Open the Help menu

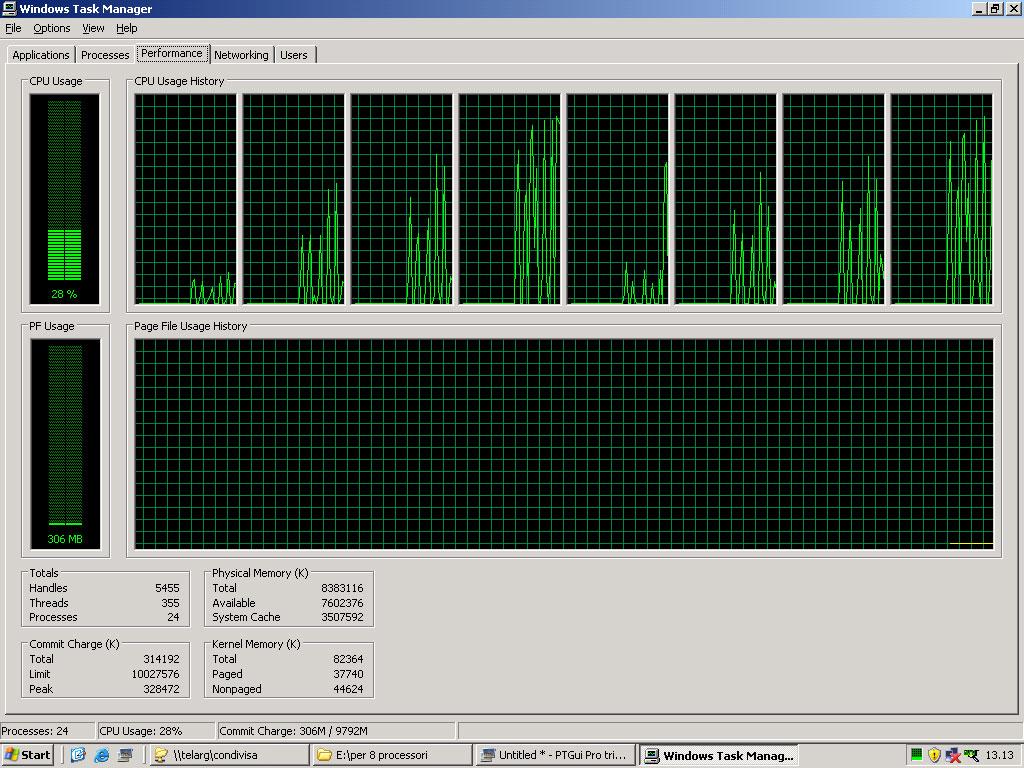[127, 28]
